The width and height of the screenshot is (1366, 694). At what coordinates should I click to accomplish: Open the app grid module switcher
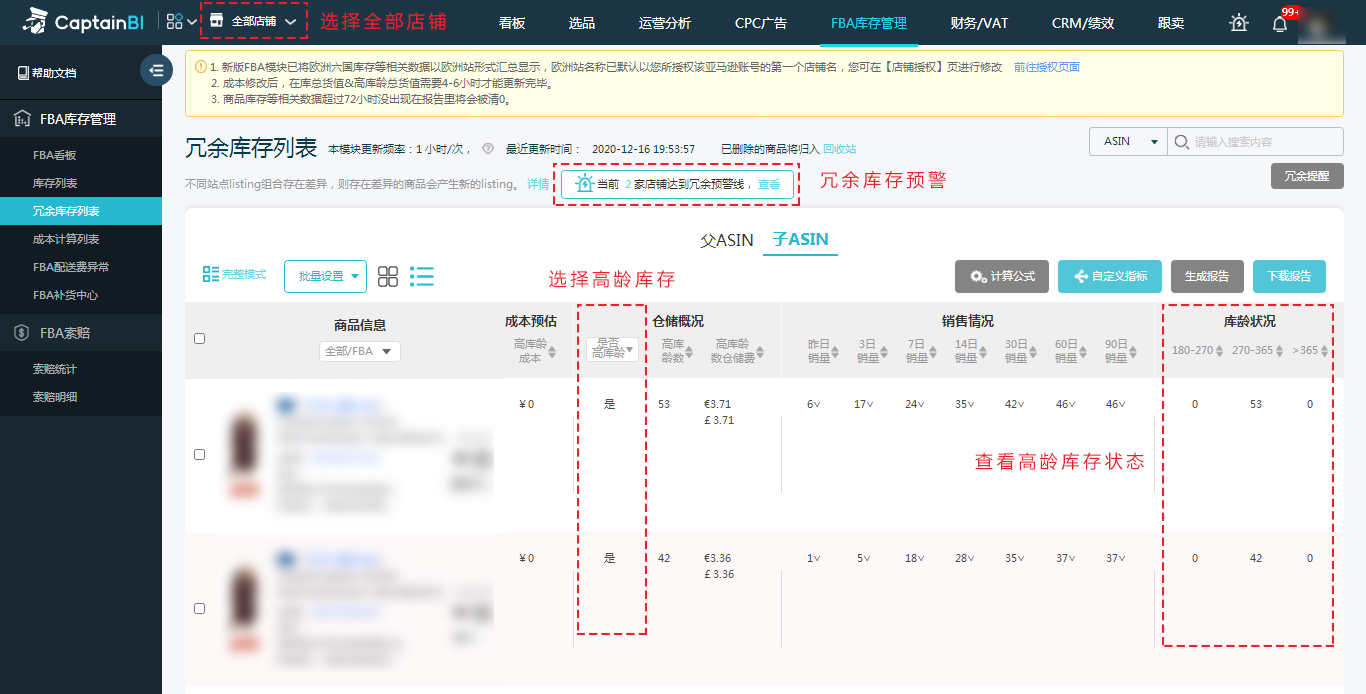182,22
